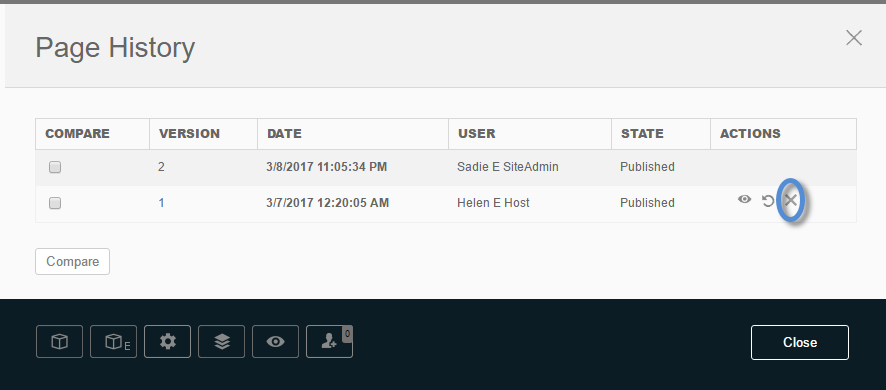Image resolution: width=886 pixels, height=390 pixels.
Task: Click the stacked layers icon
Action: click(x=222, y=341)
